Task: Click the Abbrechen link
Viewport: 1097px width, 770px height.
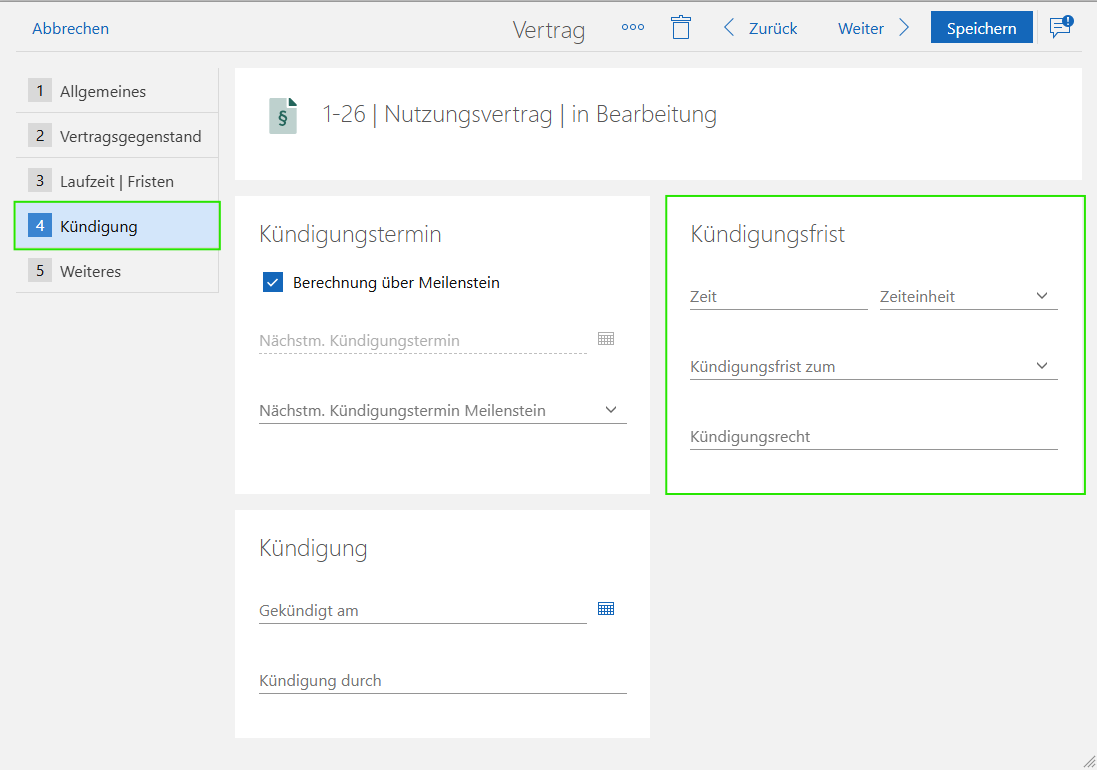Action: click(x=71, y=29)
